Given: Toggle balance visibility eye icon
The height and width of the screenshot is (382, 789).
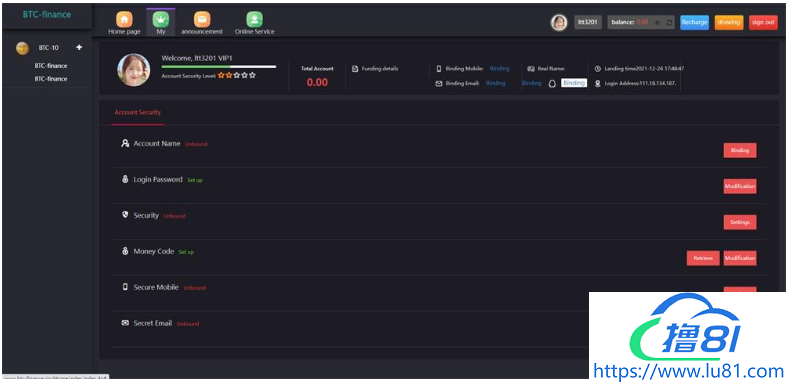Looking at the screenshot, I should pos(657,23).
